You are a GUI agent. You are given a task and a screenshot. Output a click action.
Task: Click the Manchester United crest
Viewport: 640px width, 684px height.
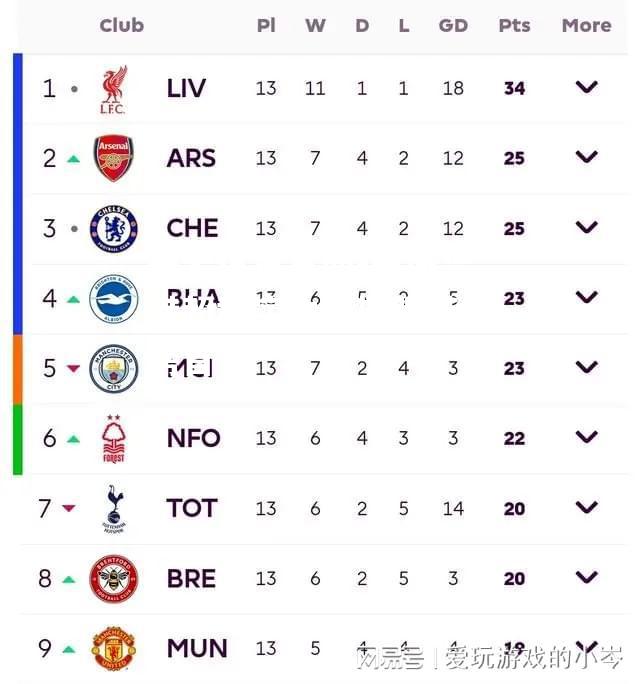click(113, 649)
